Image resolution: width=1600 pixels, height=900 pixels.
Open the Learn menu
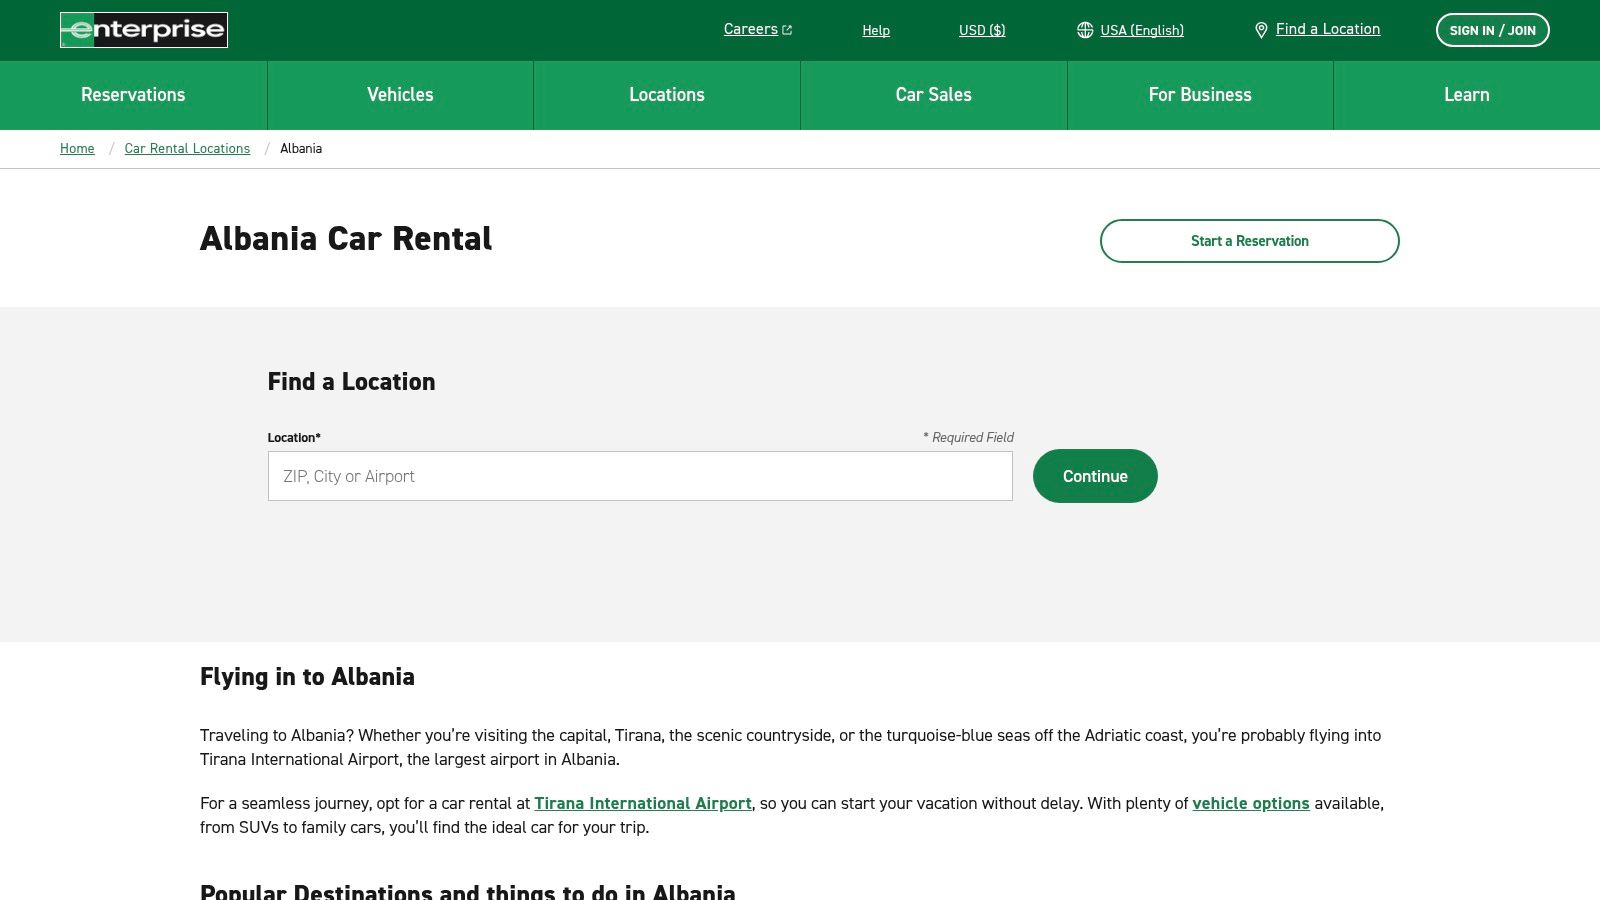coord(1467,95)
